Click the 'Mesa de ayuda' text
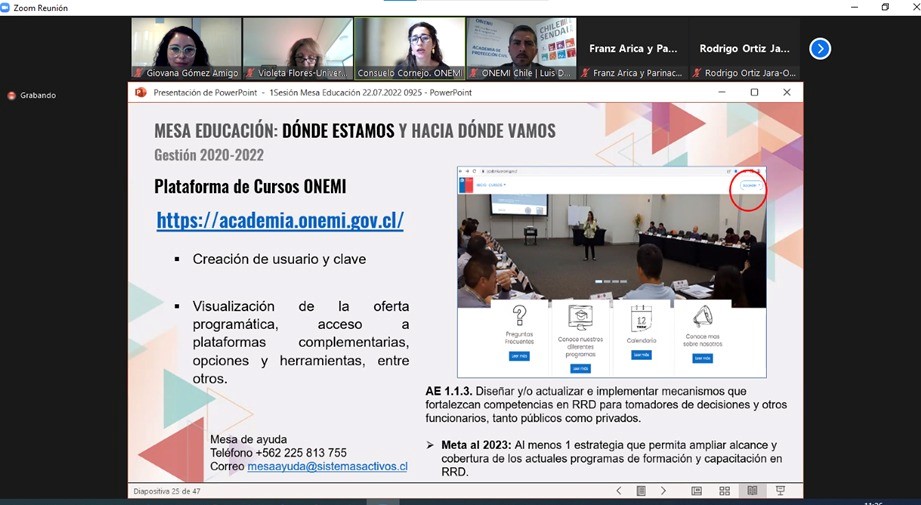This screenshot has height=505, width=921. pos(248,439)
